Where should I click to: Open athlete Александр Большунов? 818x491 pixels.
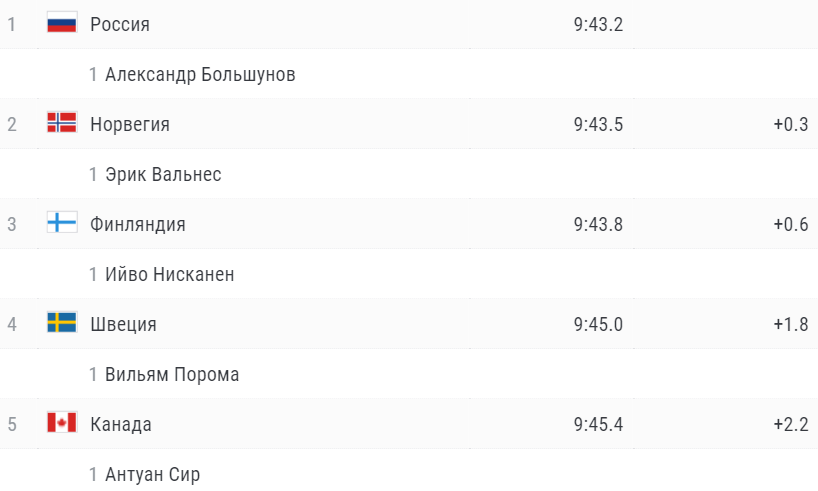pyautogui.click(x=200, y=74)
